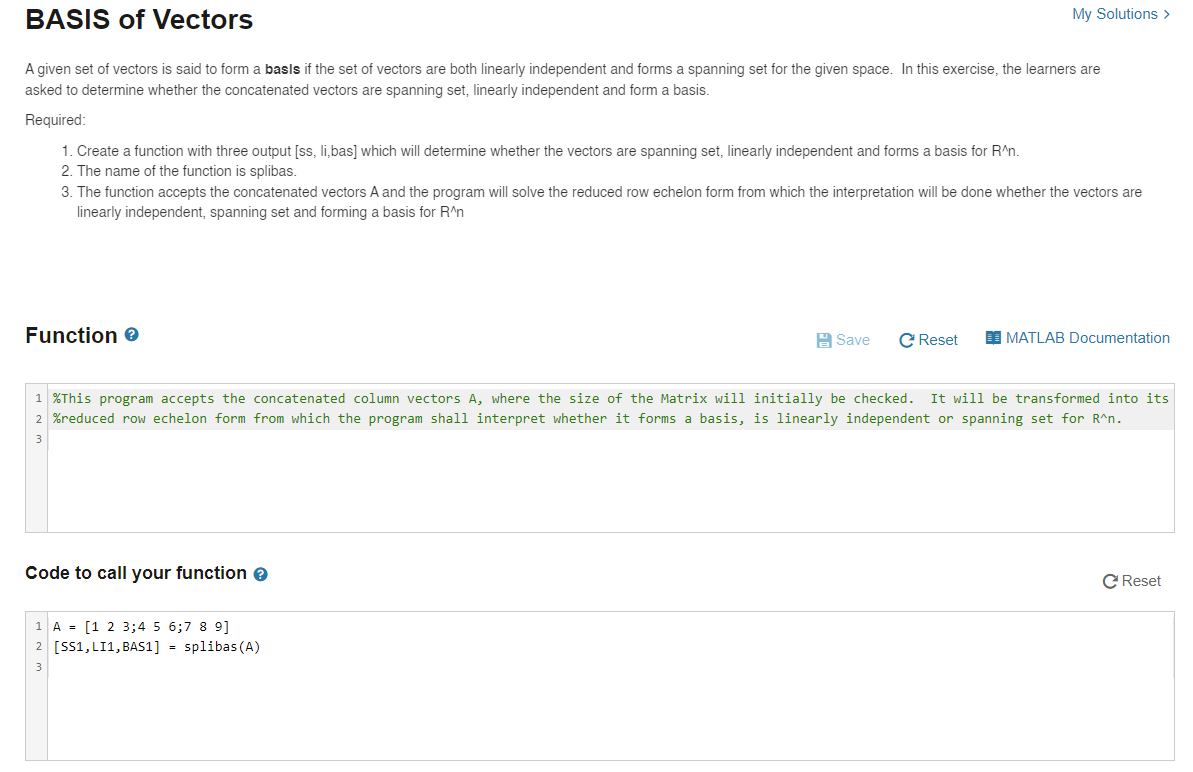The width and height of the screenshot is (1193, 772).
Task: Click line number 2 in the call code gutter
Action: [38, 646]
